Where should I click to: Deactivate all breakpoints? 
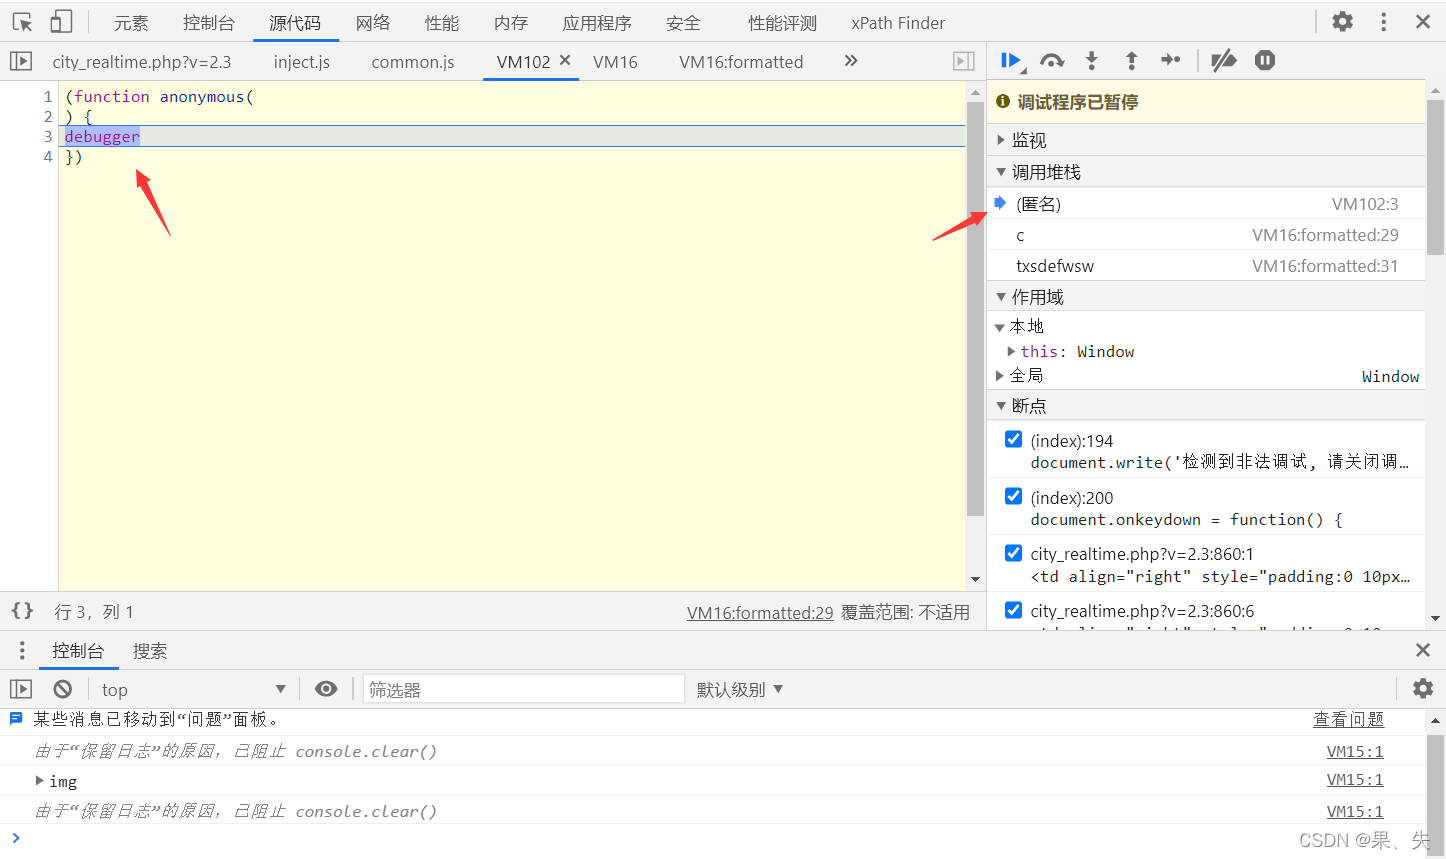(1224, 61)
